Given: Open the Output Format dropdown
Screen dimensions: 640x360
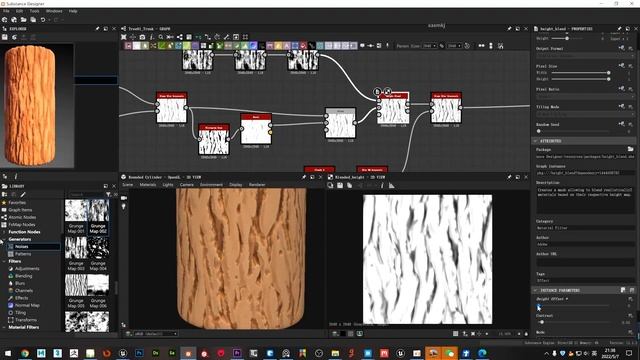Looking at the screenshot, I should coord(585,55).
